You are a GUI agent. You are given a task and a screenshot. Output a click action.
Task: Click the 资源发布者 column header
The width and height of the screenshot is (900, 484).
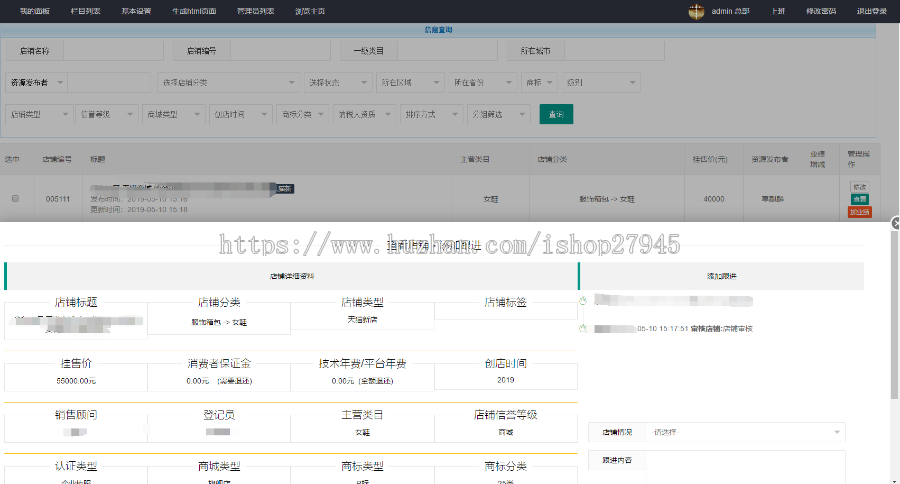pyautogui.click(x=770, y=159)
